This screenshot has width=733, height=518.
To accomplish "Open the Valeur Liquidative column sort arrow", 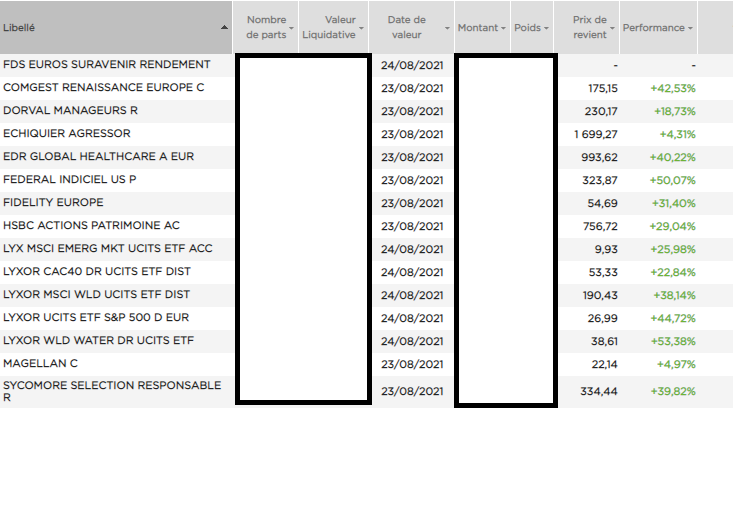I will pyautogui.click(x=361, y=28).
